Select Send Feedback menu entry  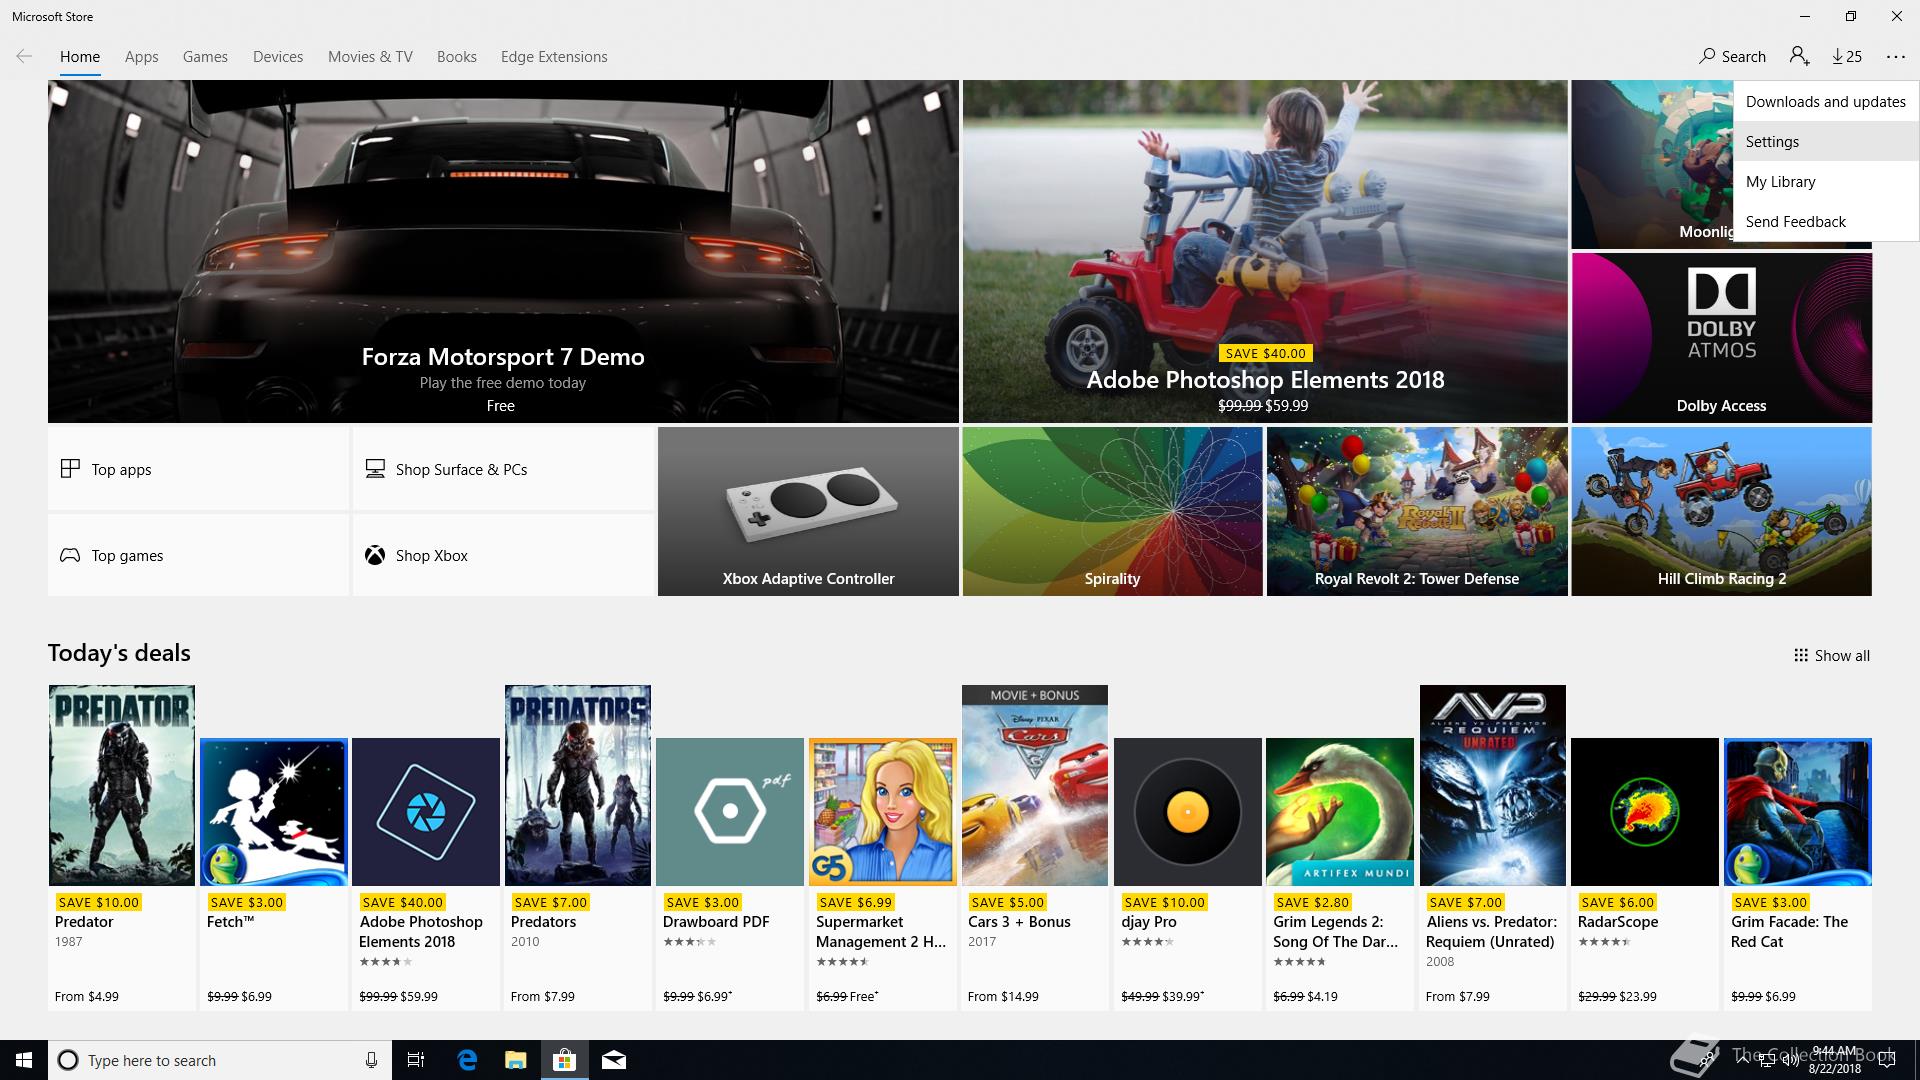click(x=1826, y=221)
